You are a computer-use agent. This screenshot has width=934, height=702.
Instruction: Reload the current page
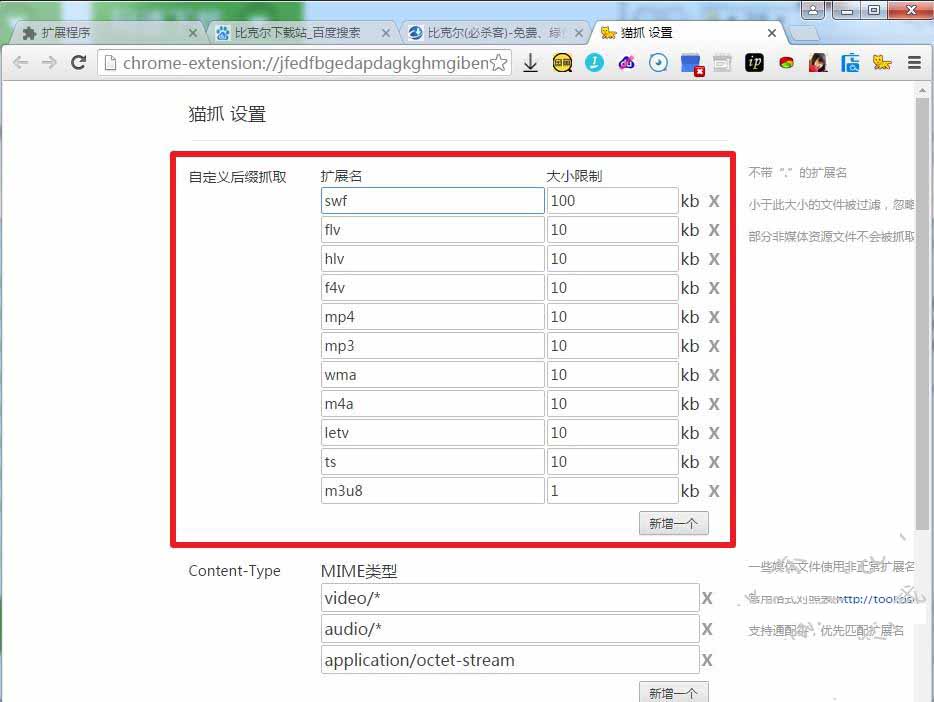tap(79, 63)
